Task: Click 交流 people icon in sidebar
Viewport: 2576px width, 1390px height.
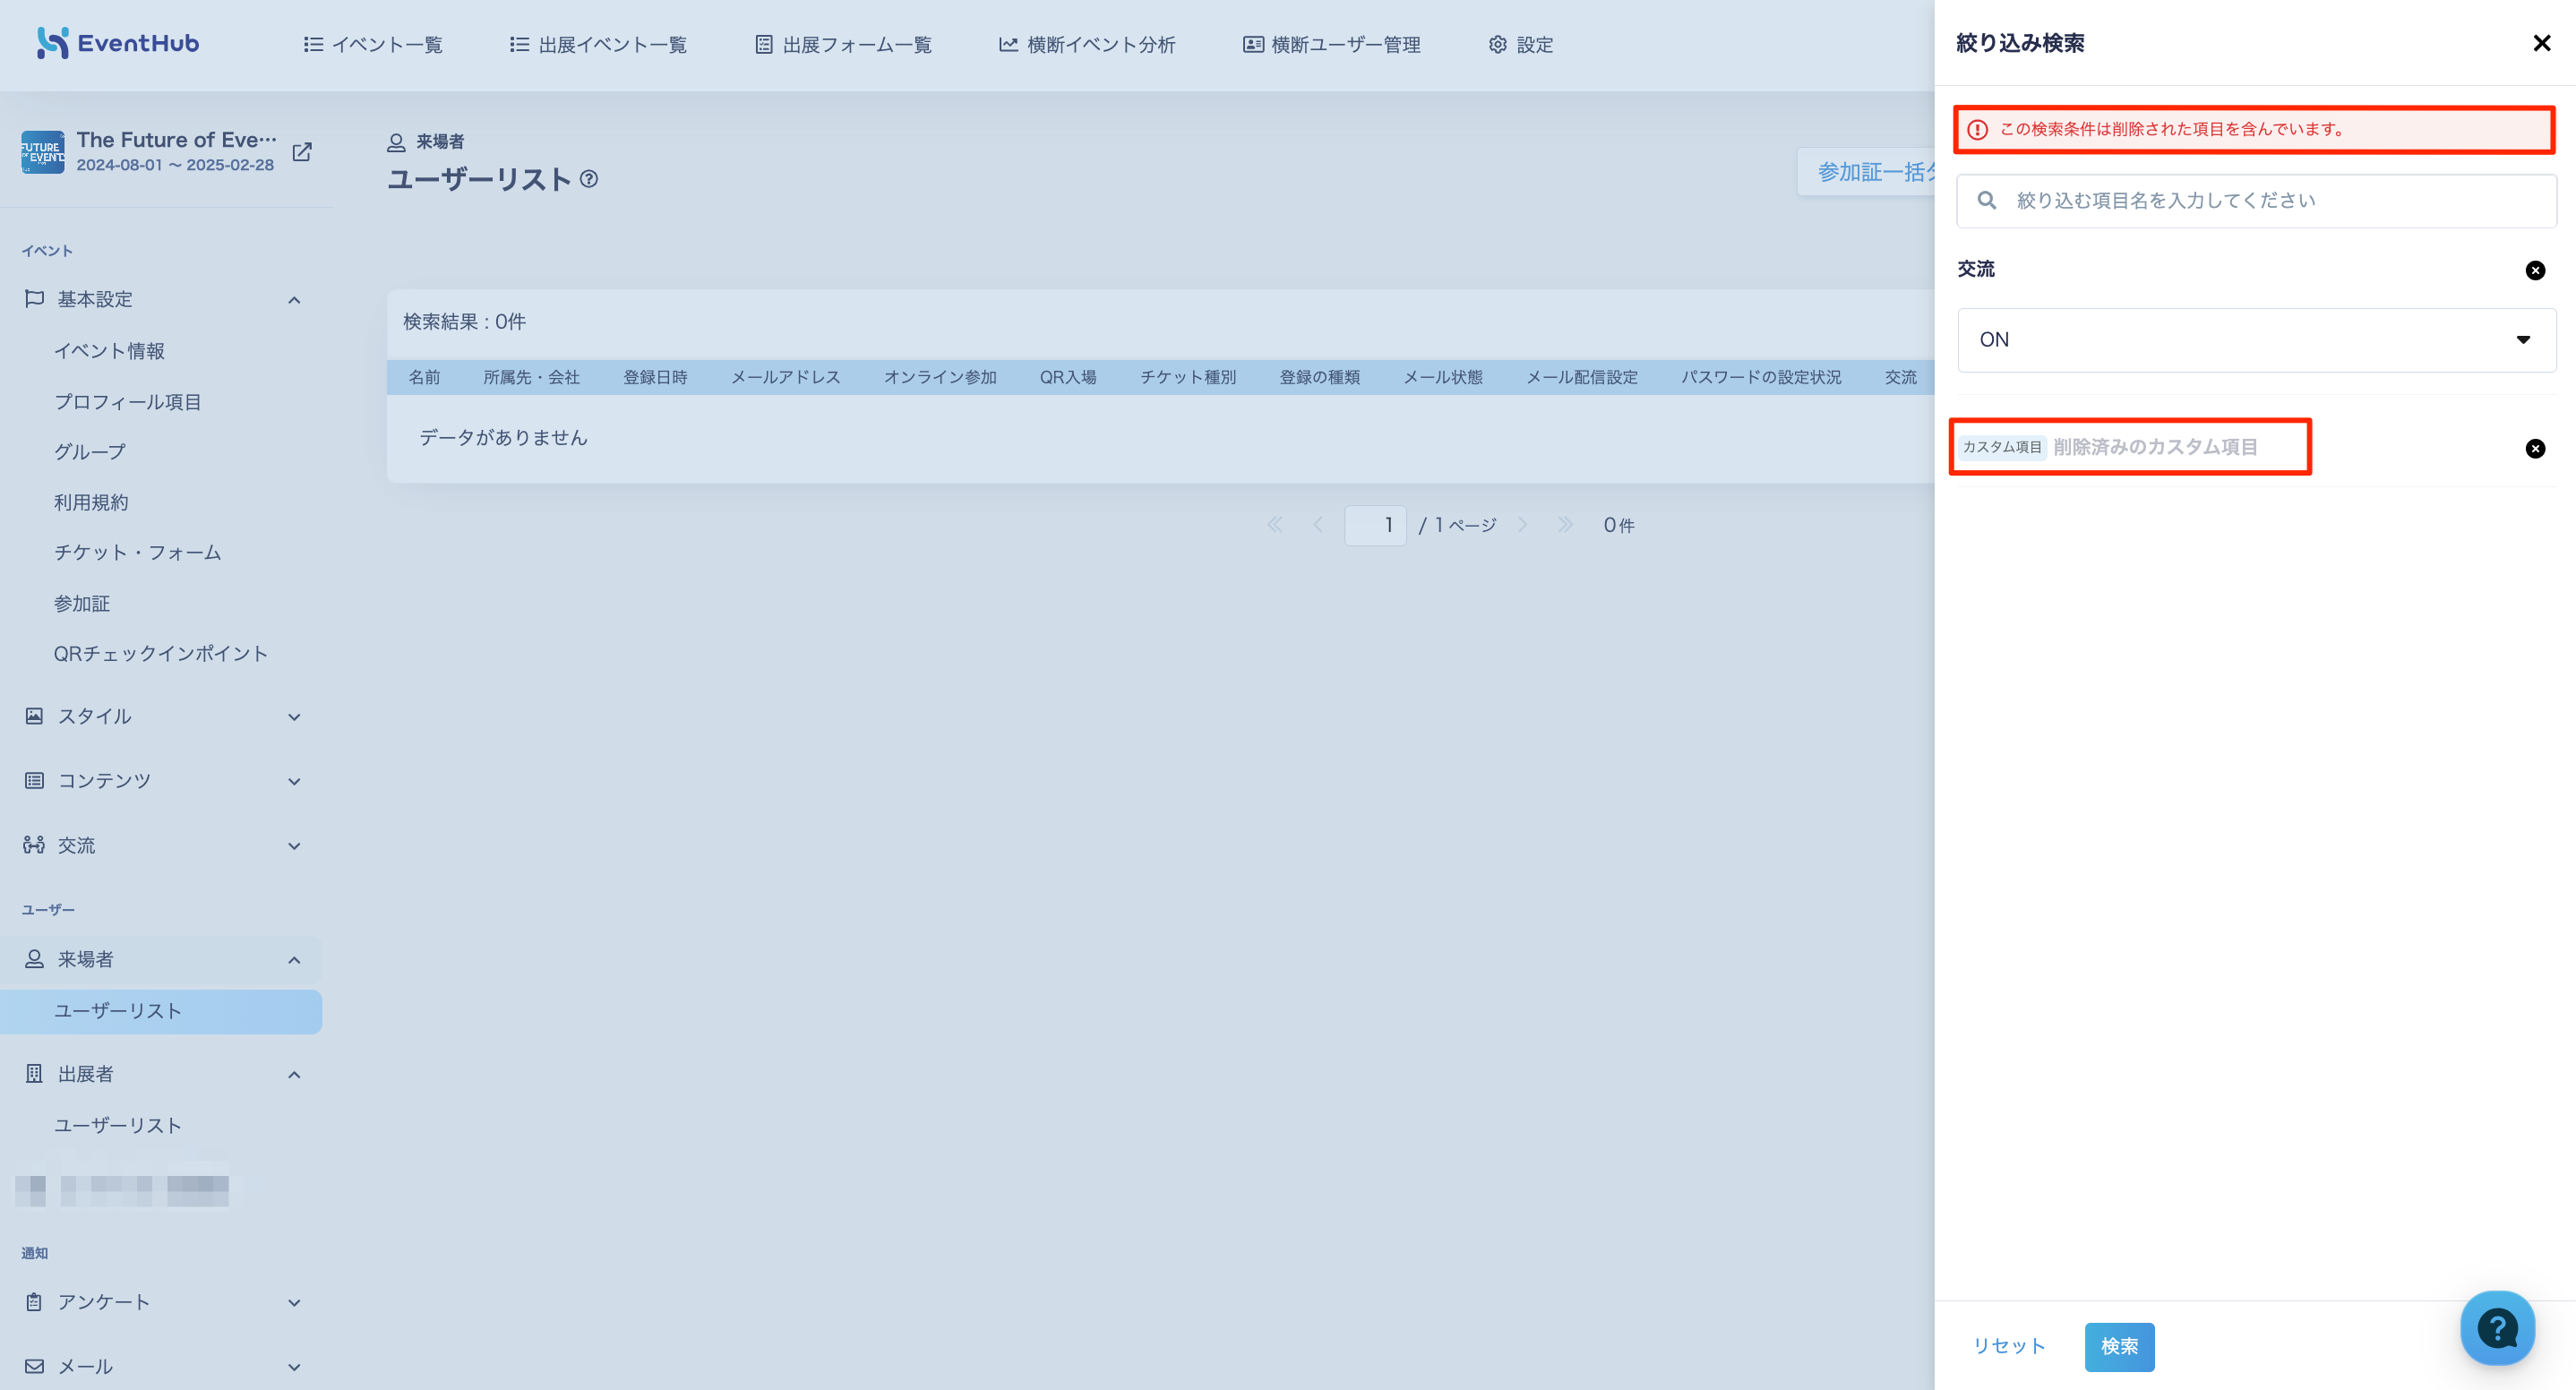Action: 34,845
